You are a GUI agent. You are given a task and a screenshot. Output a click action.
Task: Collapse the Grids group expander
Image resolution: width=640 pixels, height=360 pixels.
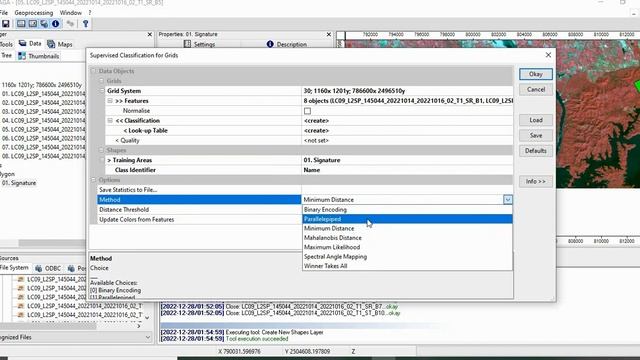tap(102, 81)
